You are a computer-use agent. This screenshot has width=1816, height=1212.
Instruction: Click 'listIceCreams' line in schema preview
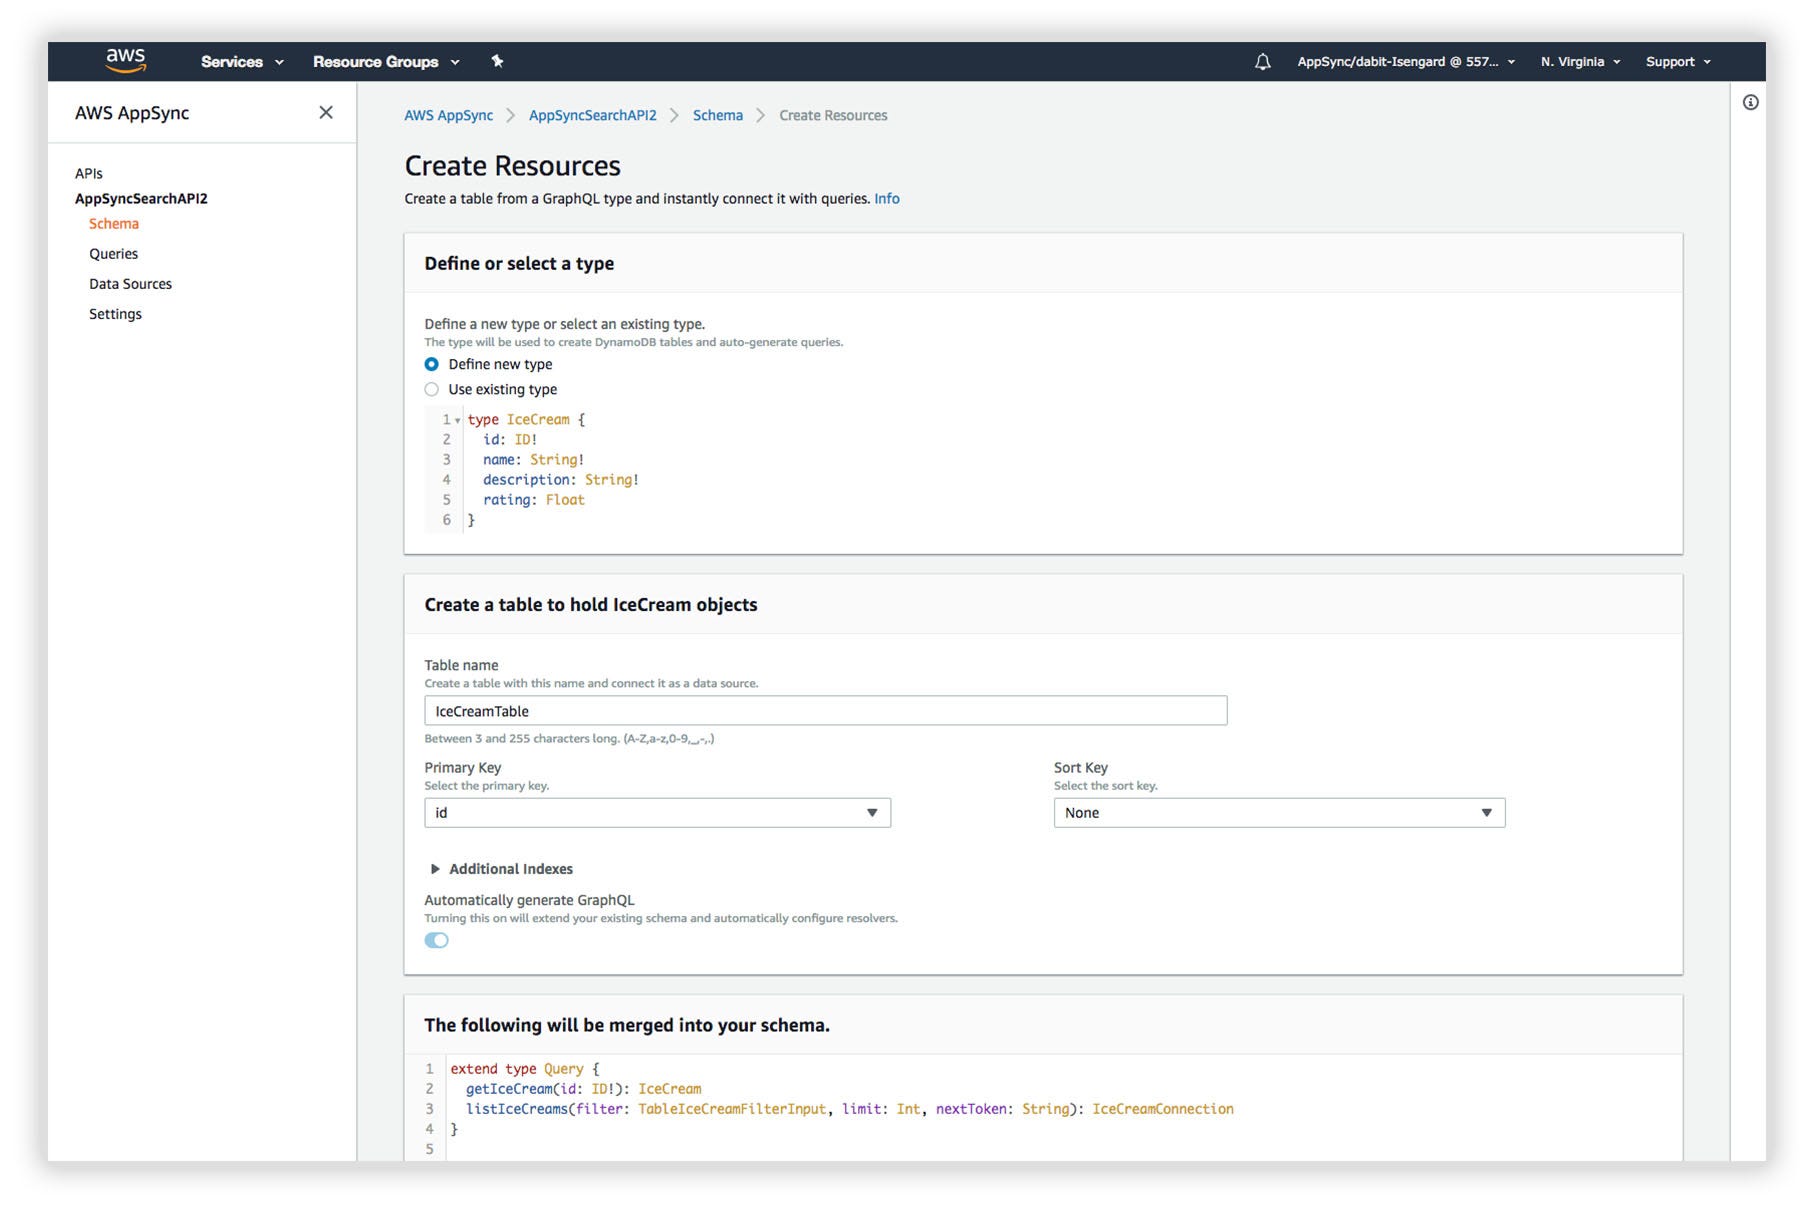(x=849, y=1109)
